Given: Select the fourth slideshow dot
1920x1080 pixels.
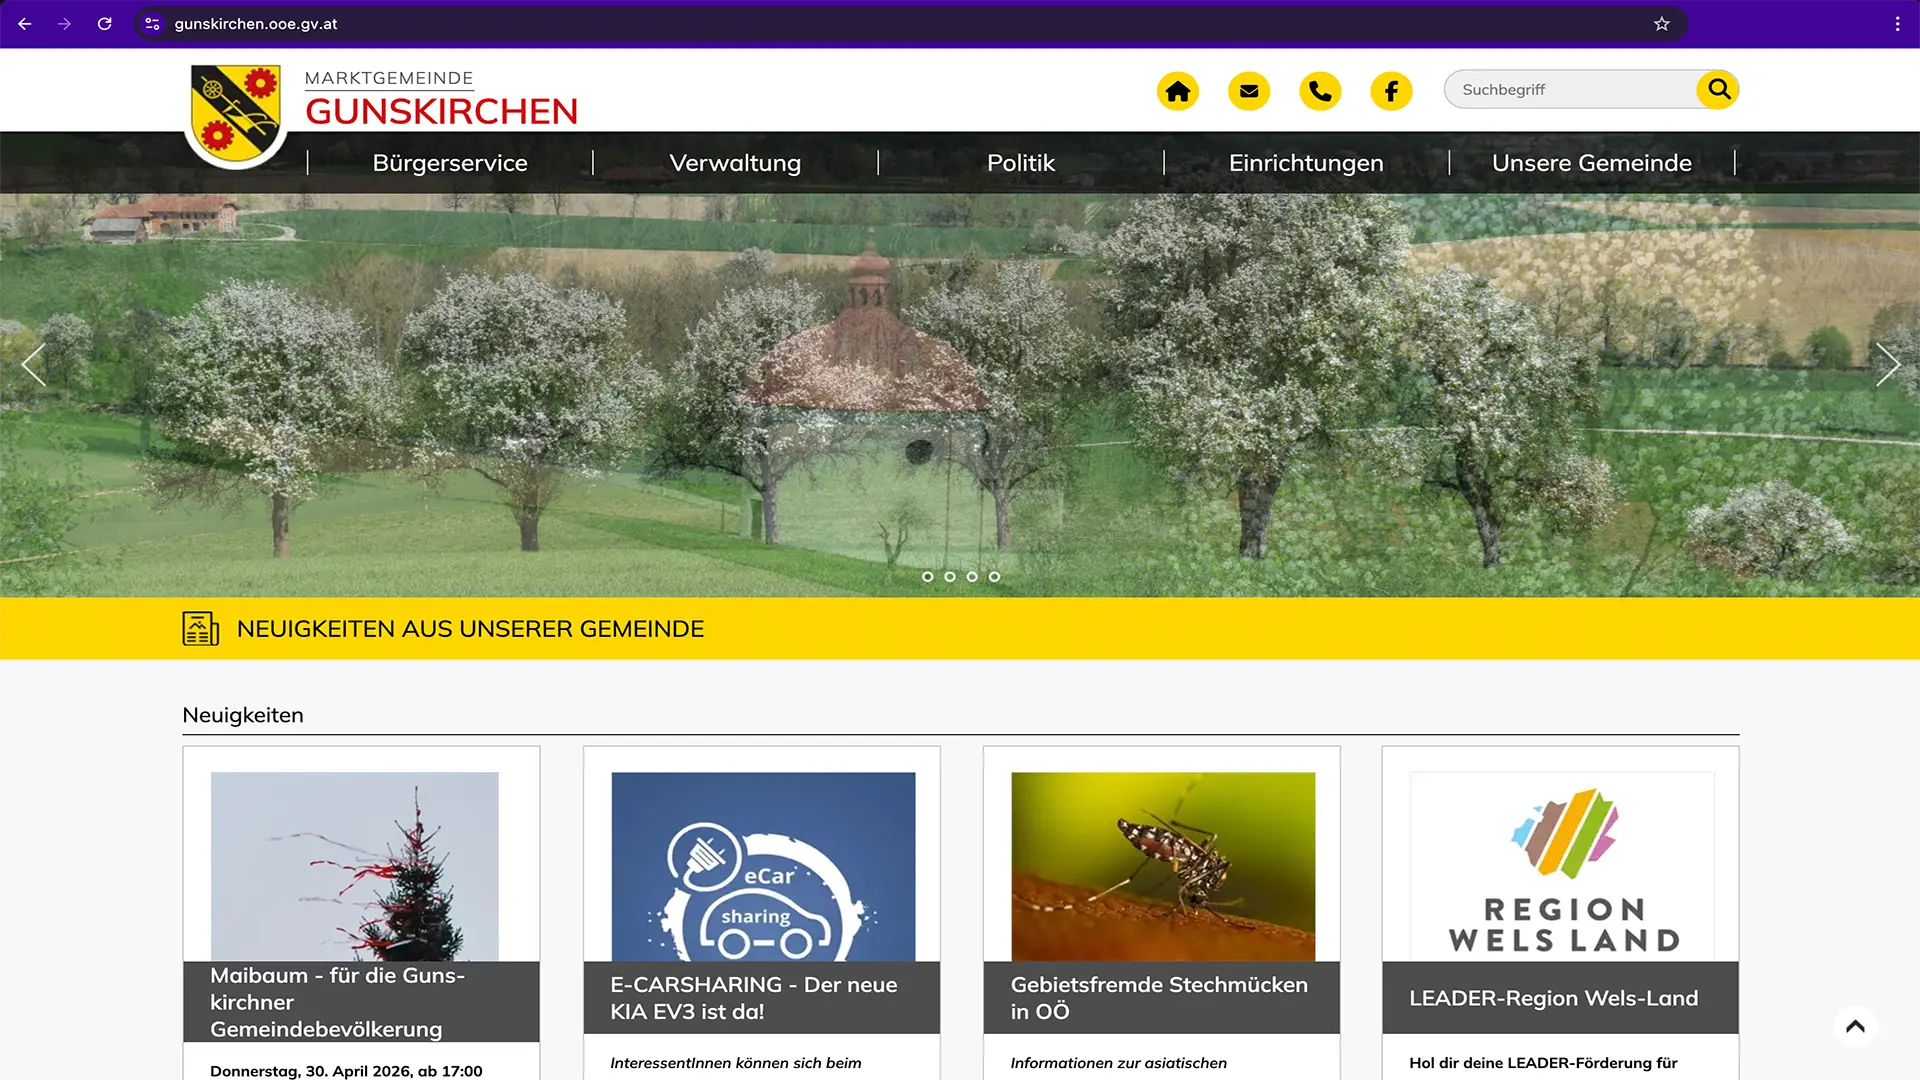Looking at the screenshot, I should (994, 577).
